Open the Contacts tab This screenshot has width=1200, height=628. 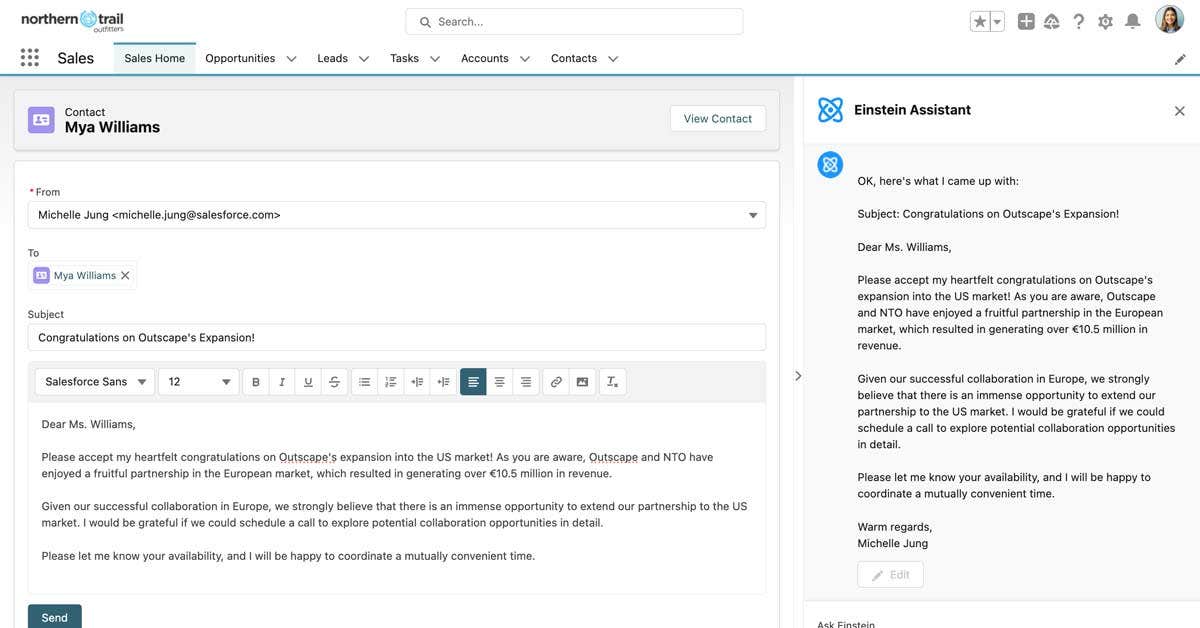tap(576, 58)
